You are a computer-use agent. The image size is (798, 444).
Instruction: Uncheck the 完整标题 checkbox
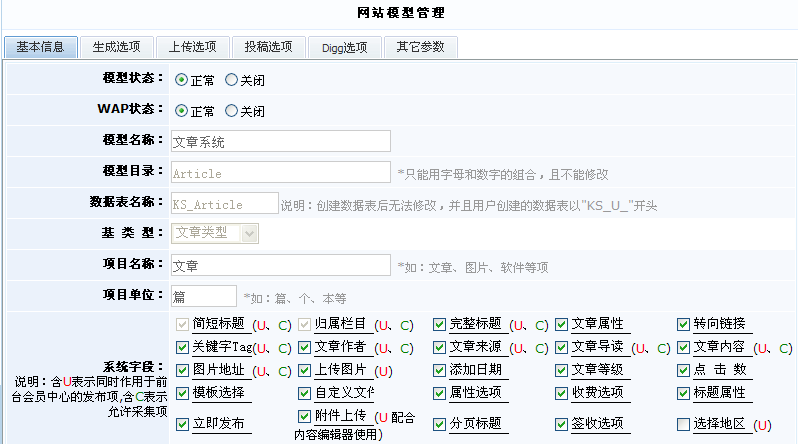coord(440,324)
